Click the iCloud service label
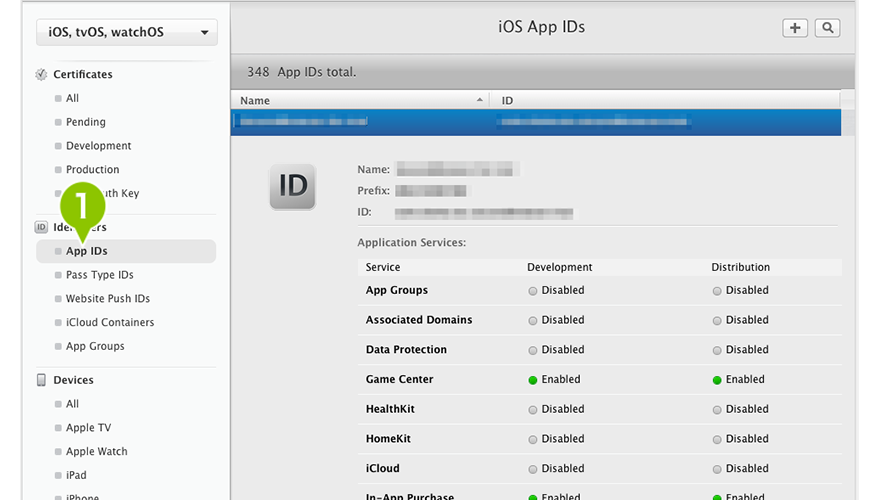 coord(383,468)
